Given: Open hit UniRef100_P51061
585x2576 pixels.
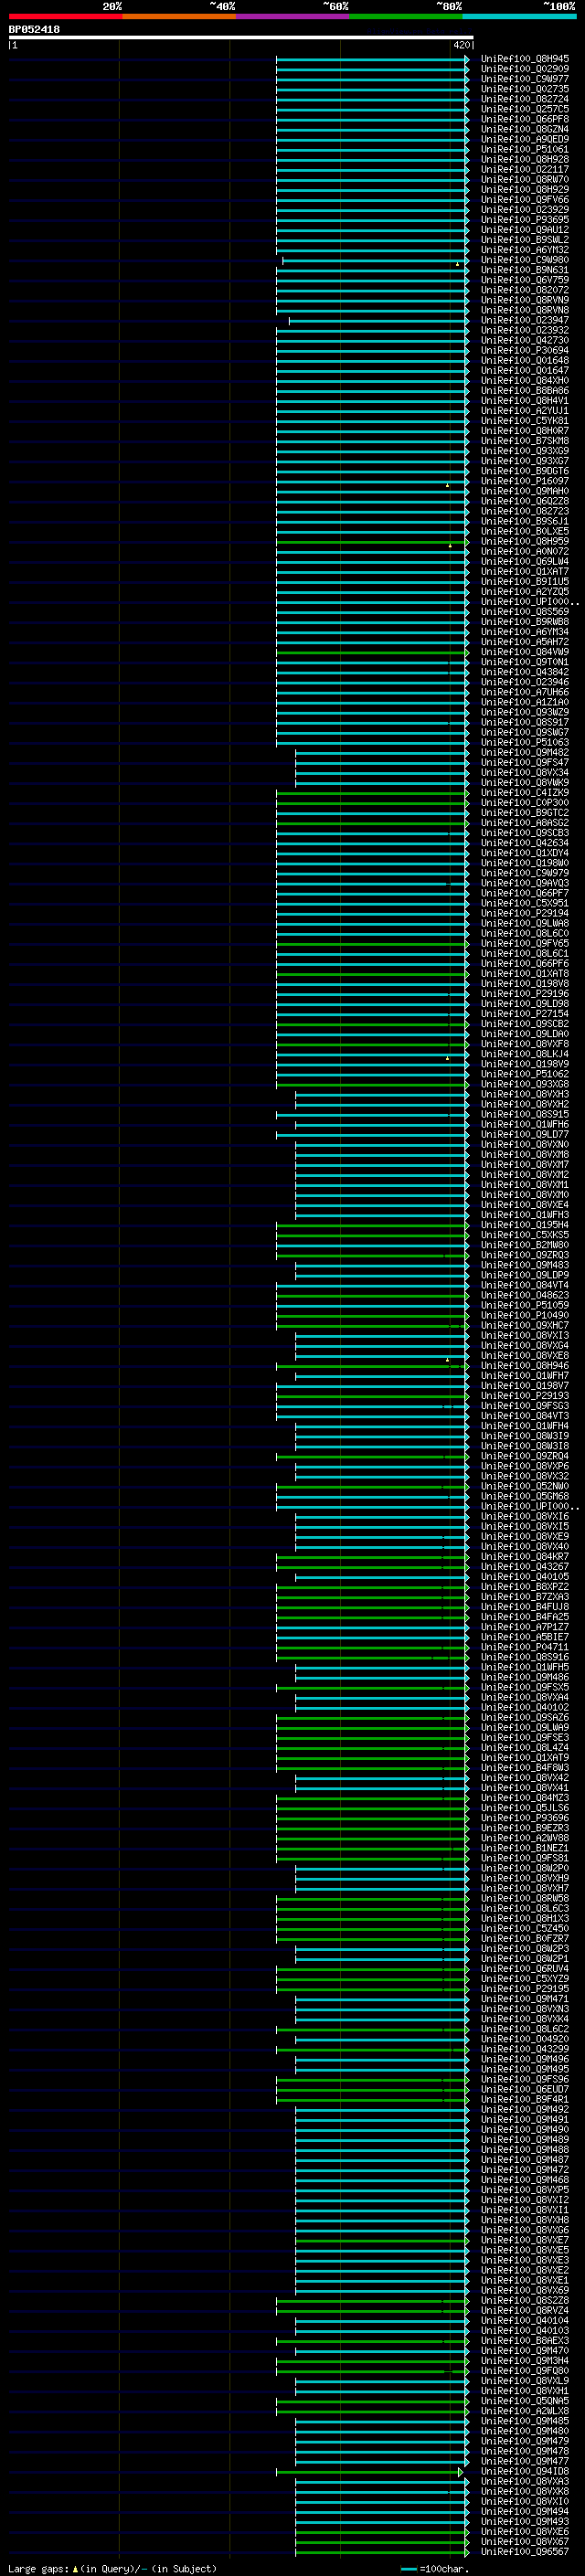Looking at the screenshot, I should [x=525, y=149].
